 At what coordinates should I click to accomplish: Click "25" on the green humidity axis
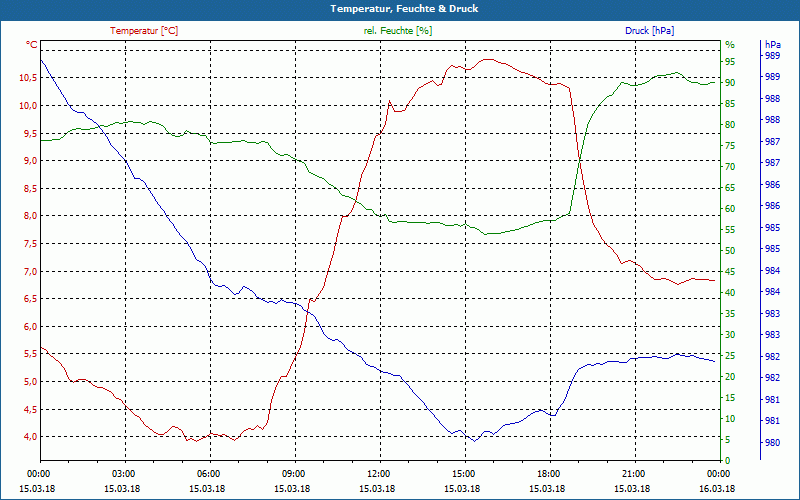pos(730,356)
